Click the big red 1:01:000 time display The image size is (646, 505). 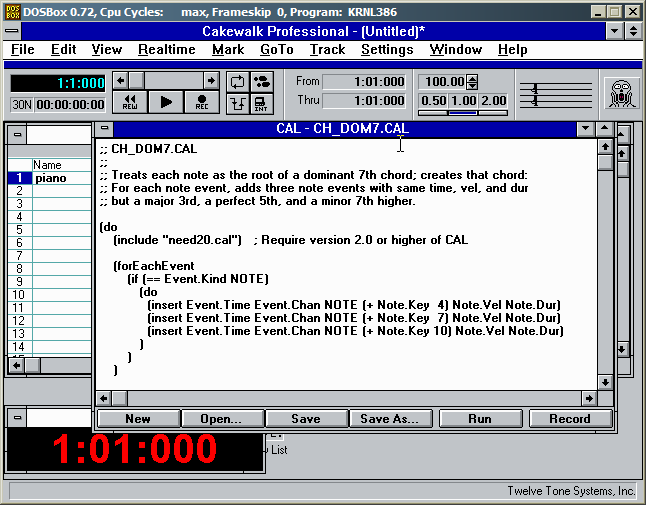135,449
